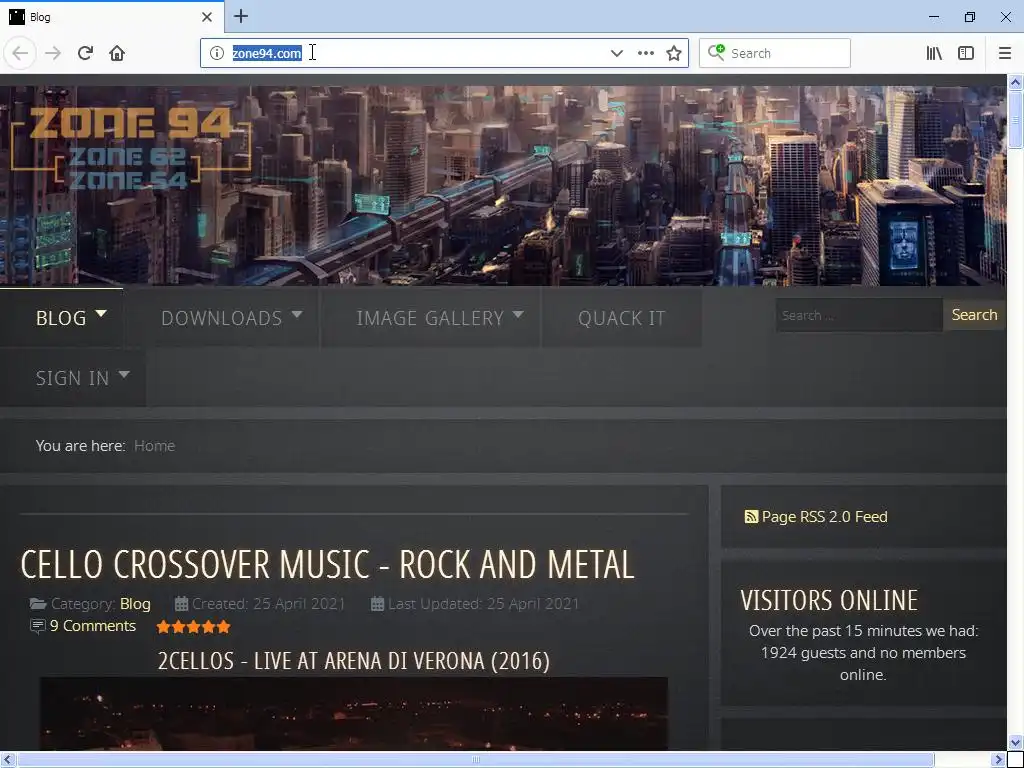Open the Blog category link

135,603
